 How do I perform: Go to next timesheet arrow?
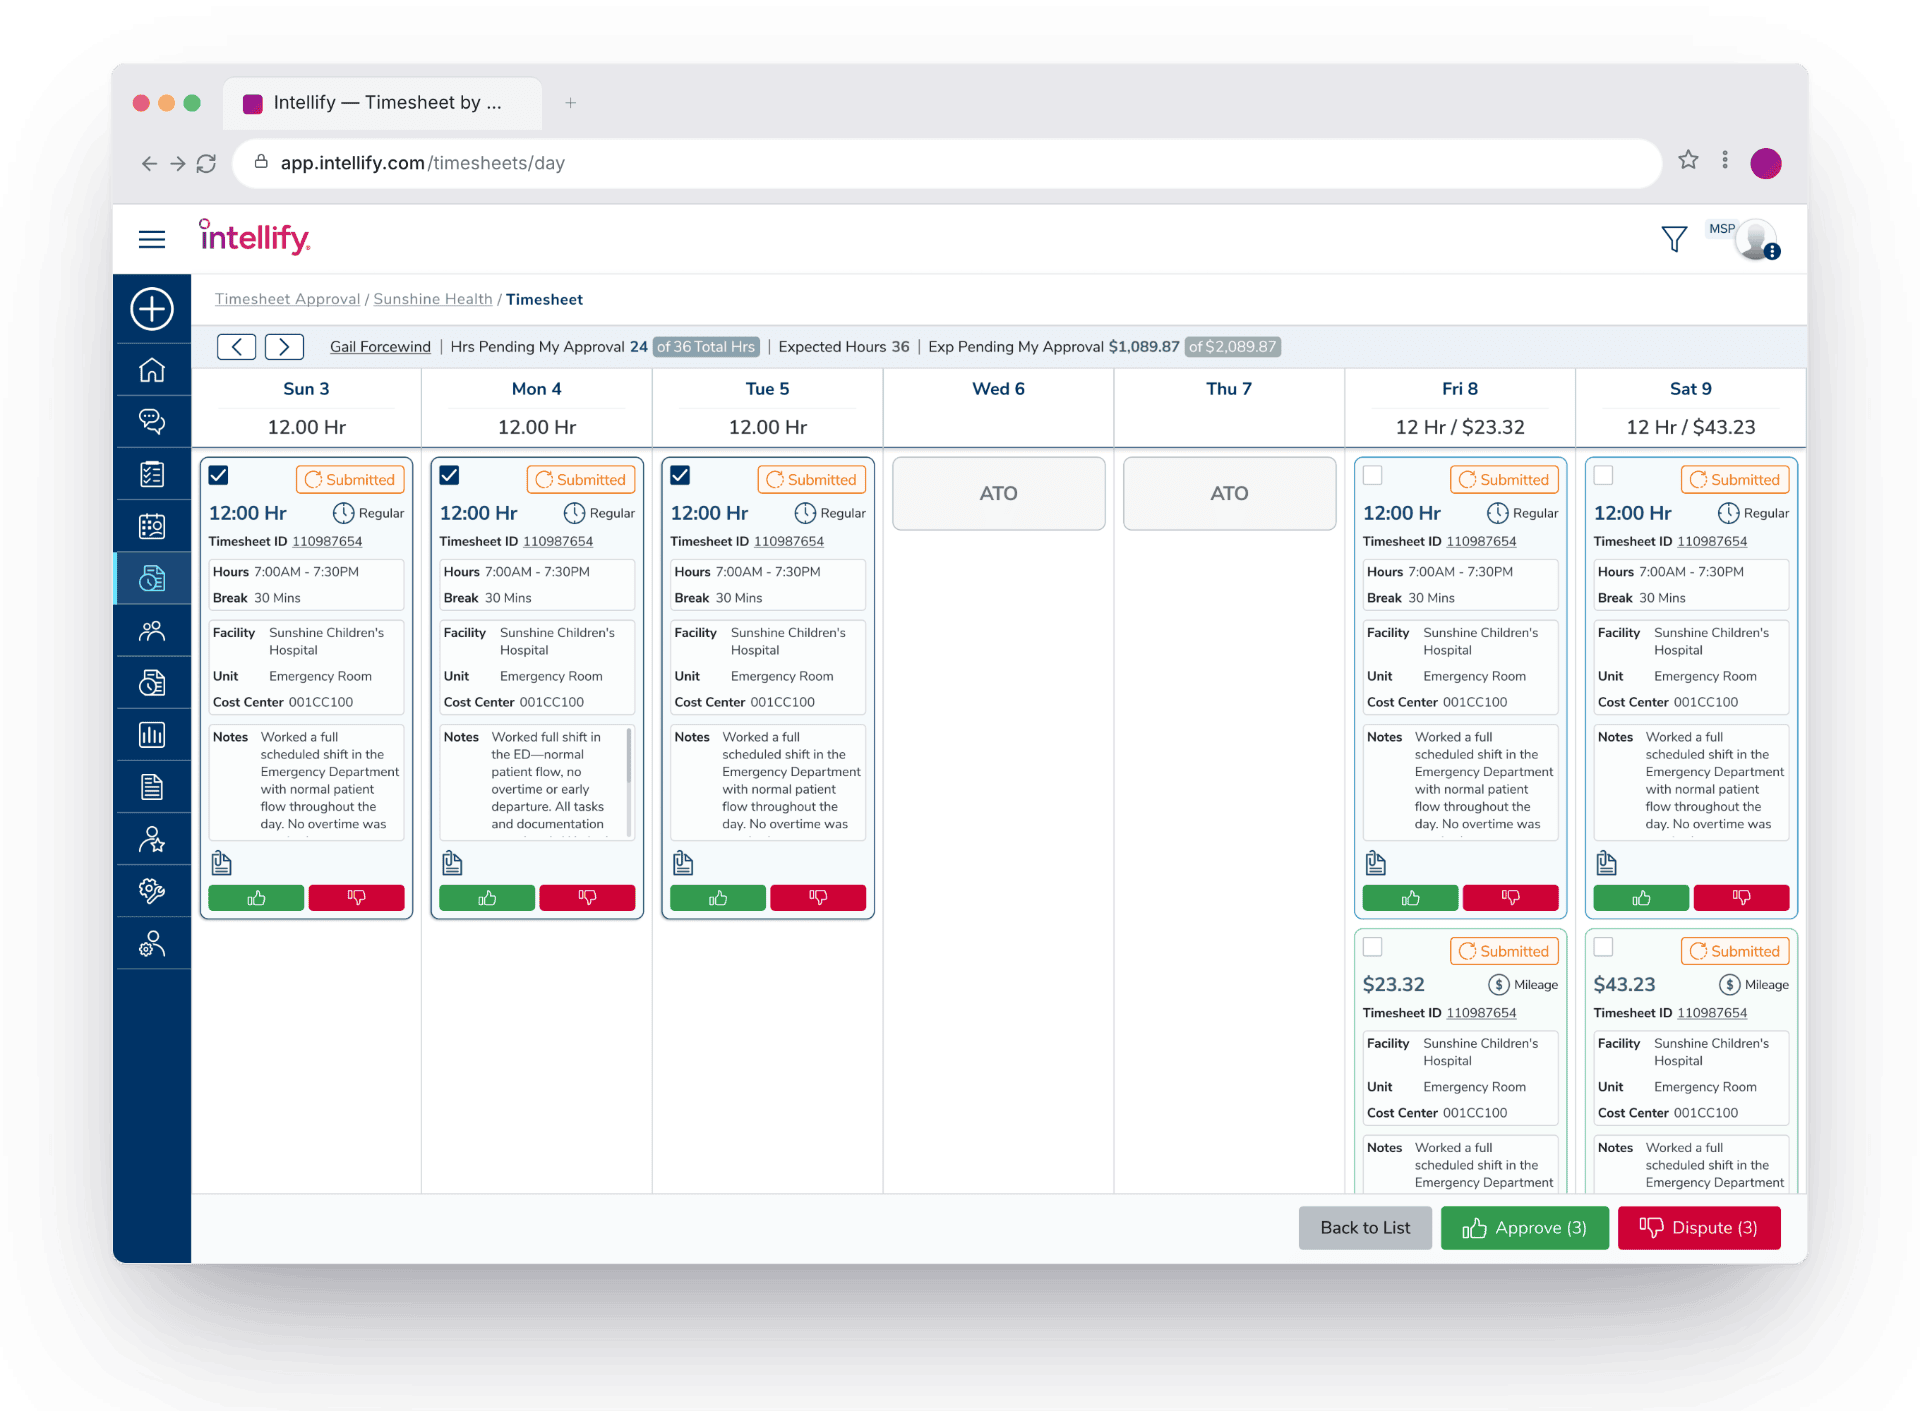pyautogui.click(x=284, y=347)
